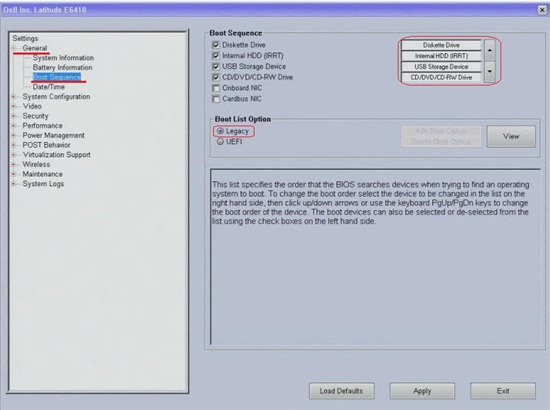Enable the Cardbus NIC checkbox
The width and height of the screenshot is (550, 410).
[216, 99]
